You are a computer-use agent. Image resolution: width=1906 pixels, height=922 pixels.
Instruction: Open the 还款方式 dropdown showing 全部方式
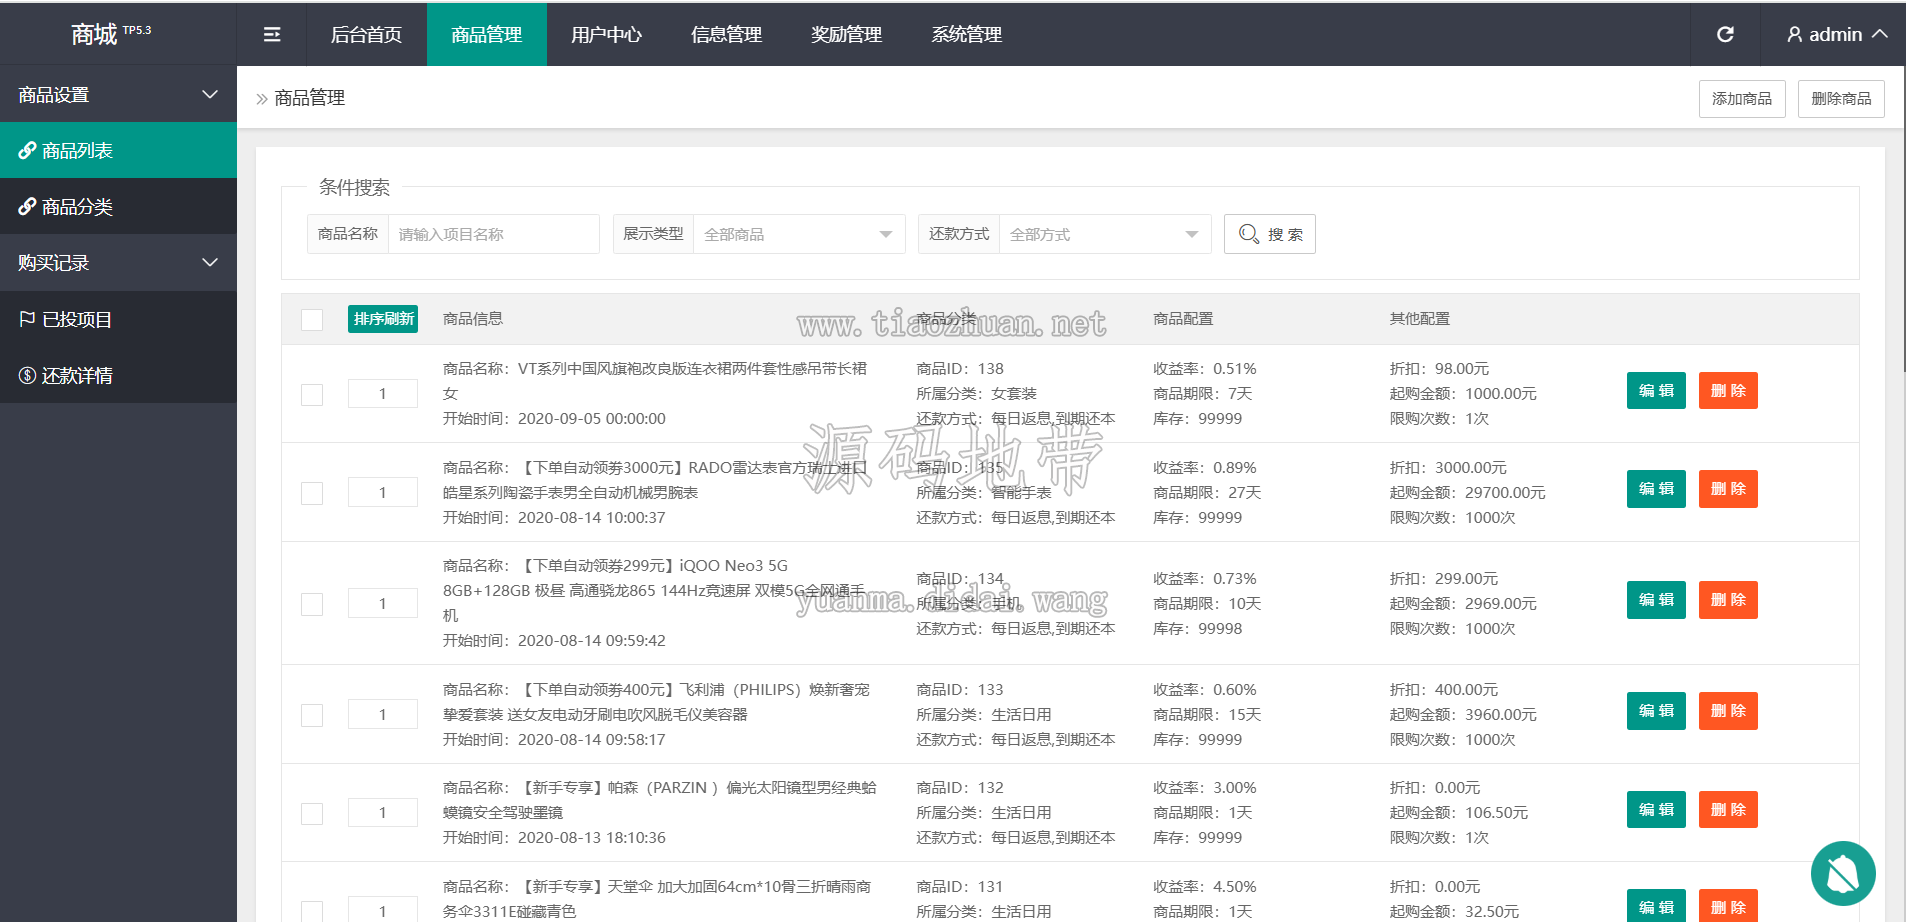(x=1105, y=234)
